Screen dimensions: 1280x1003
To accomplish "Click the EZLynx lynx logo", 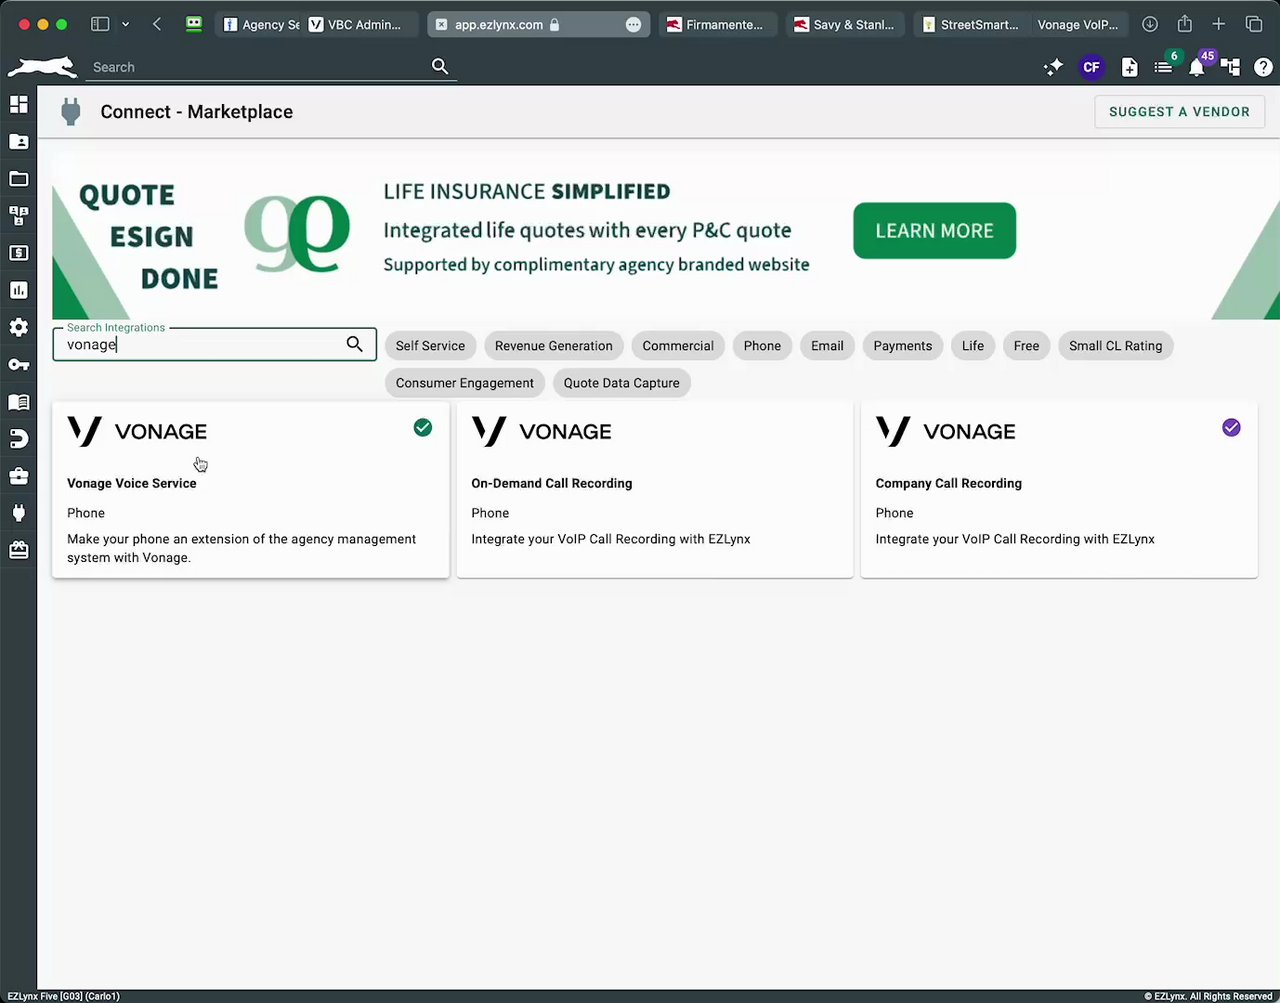I will click(x=42, y=67).
